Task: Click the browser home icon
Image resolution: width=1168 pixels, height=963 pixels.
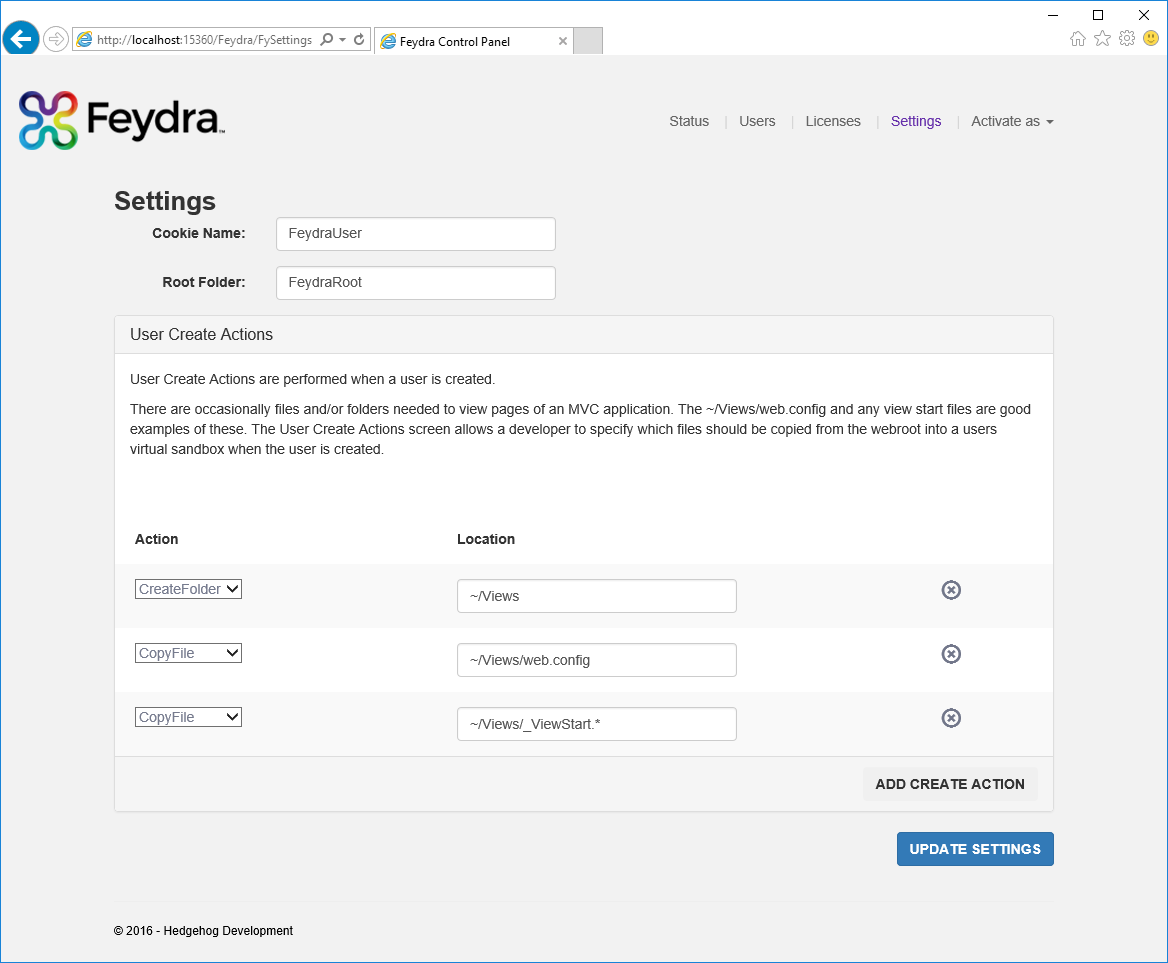Action: (1078, 39)
